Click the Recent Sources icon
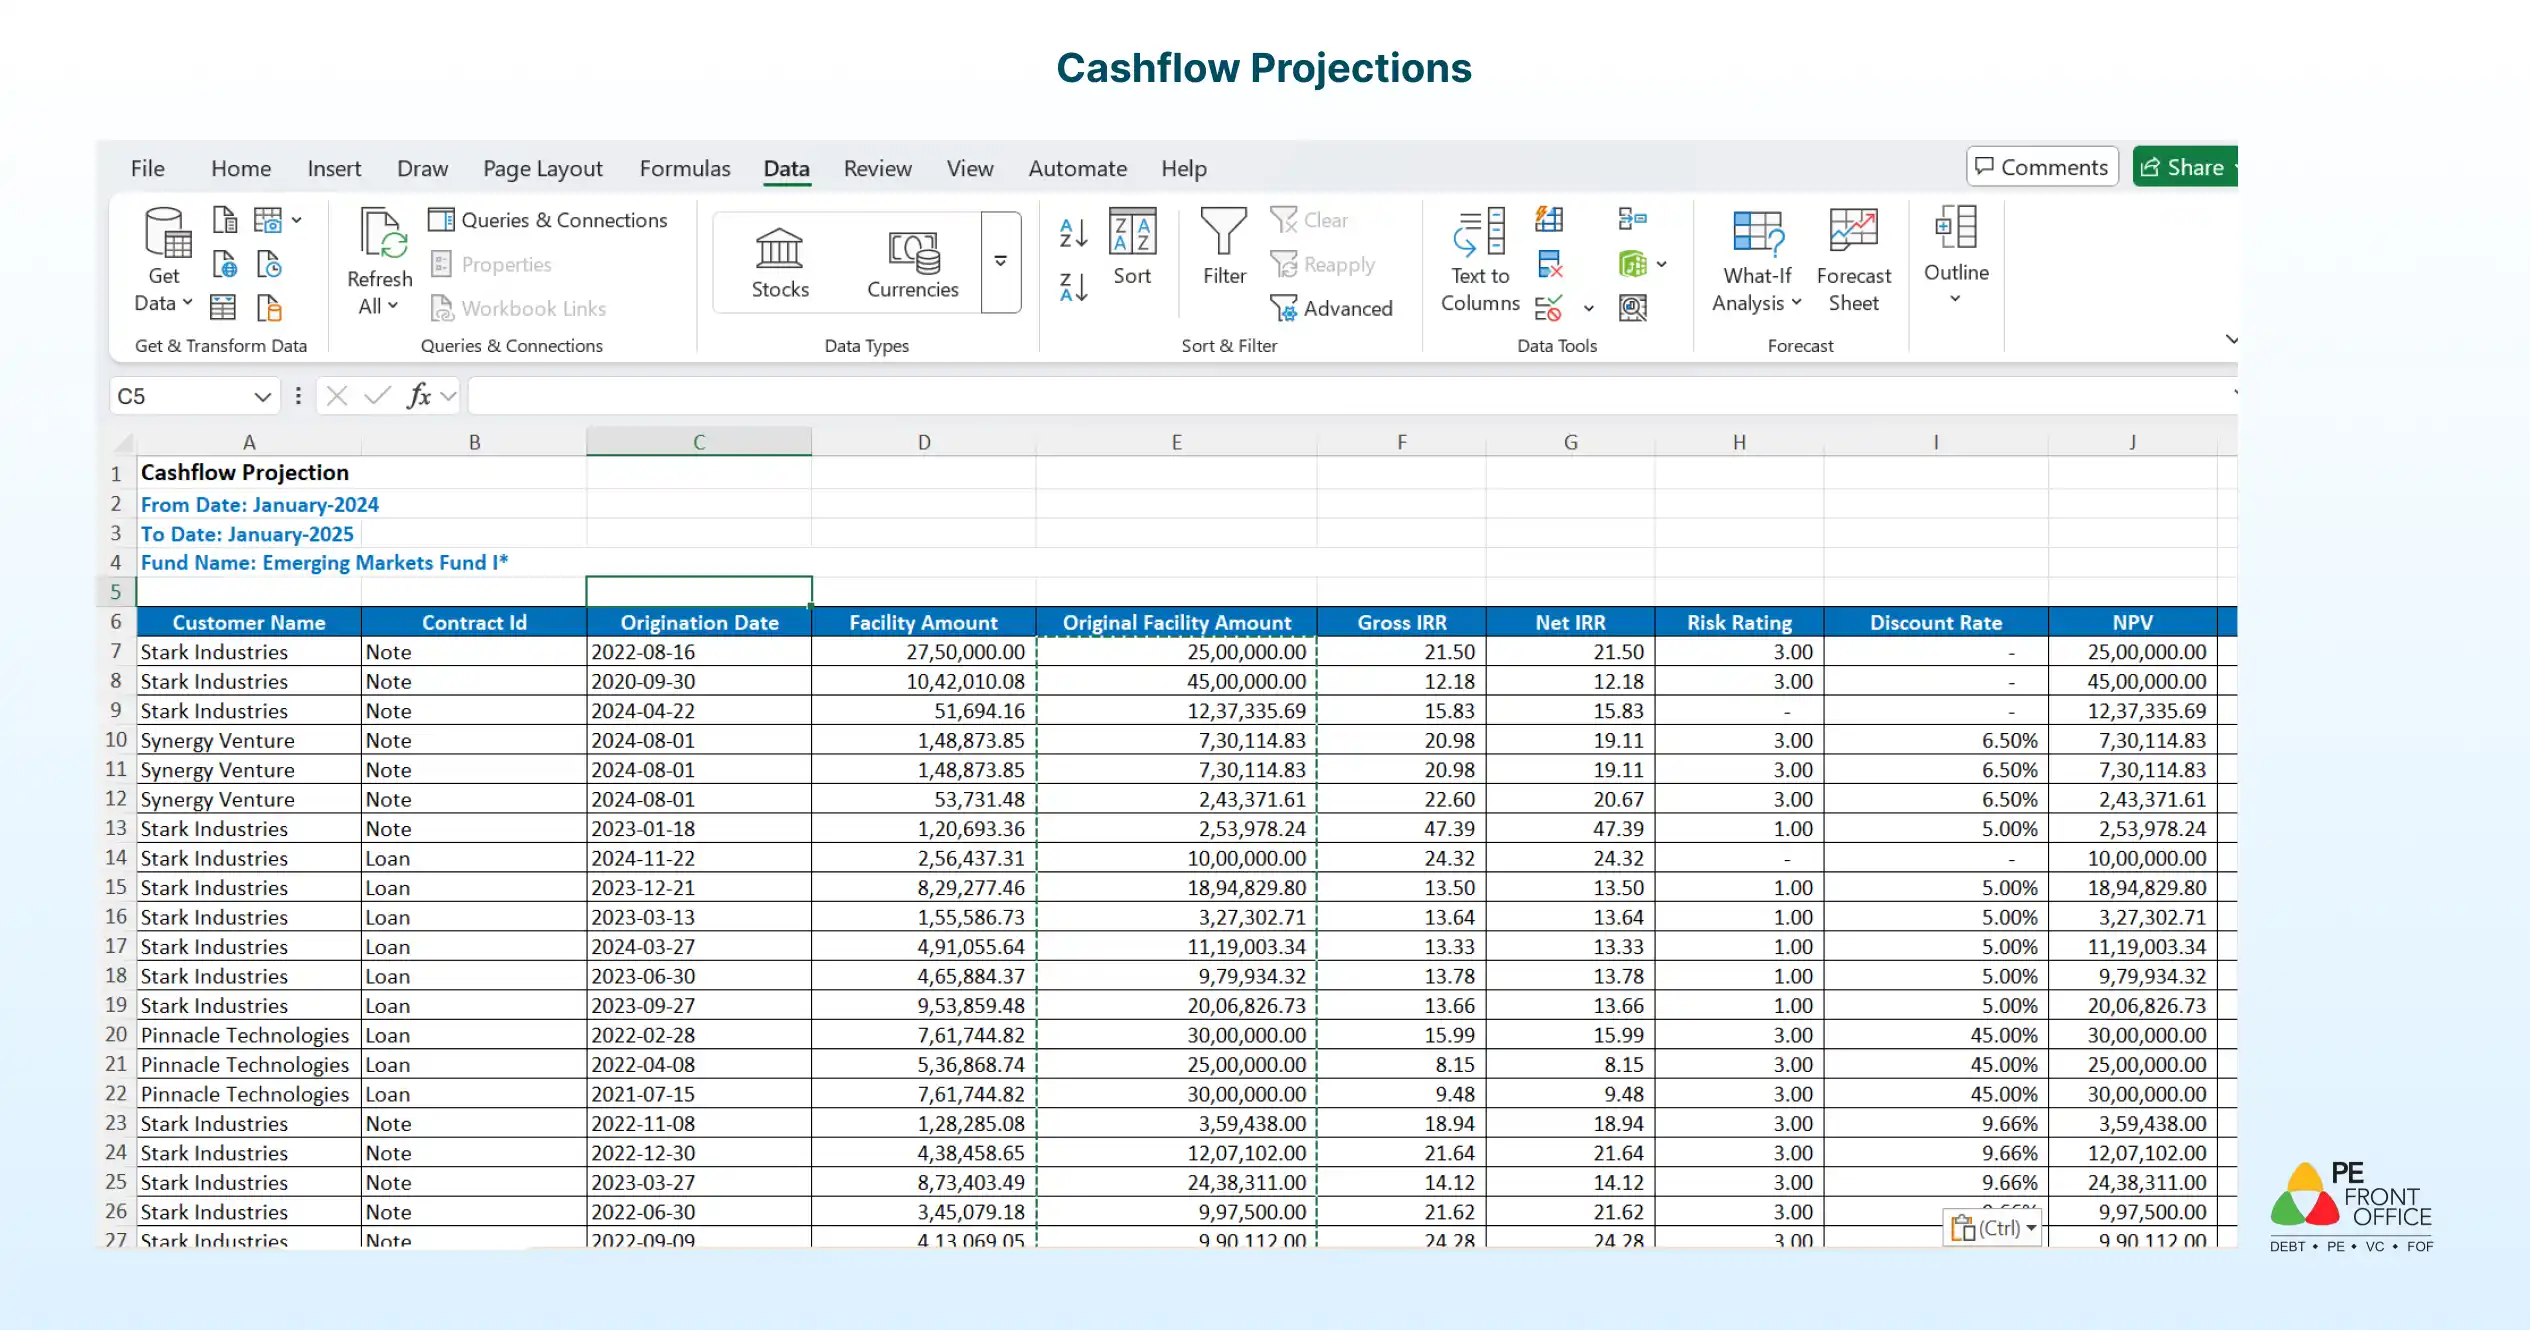 [x=269, y=264]
